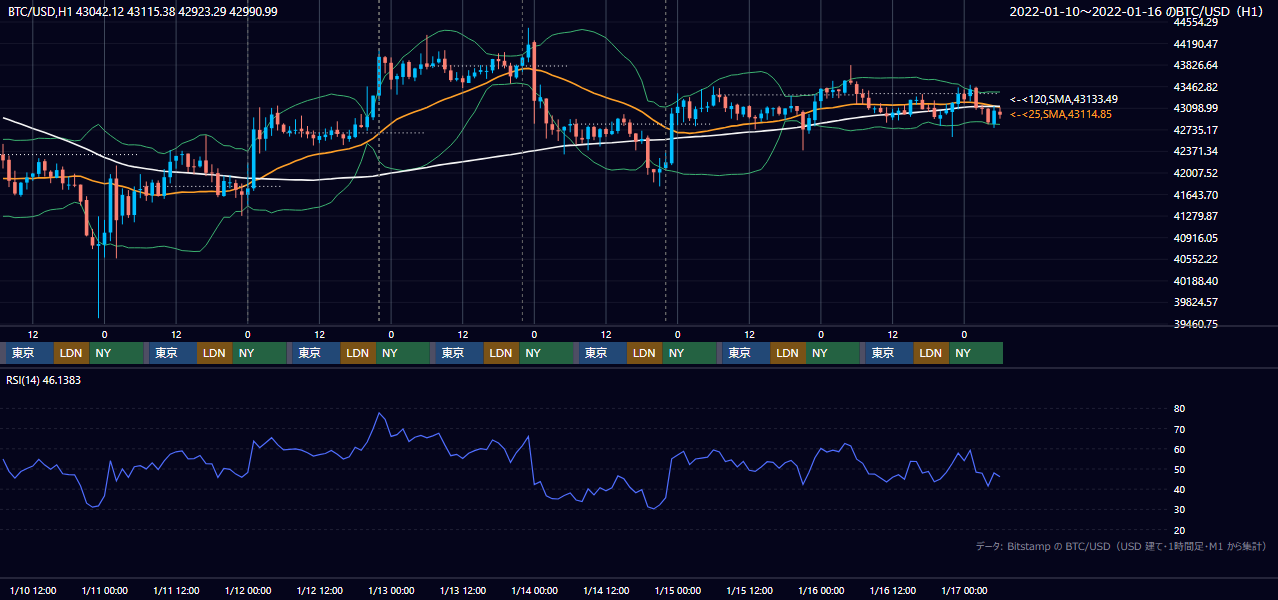Click the 1/14 12:00 date label
The width and height of the screenshot is (1278, 600).
[x=606, y=590]
